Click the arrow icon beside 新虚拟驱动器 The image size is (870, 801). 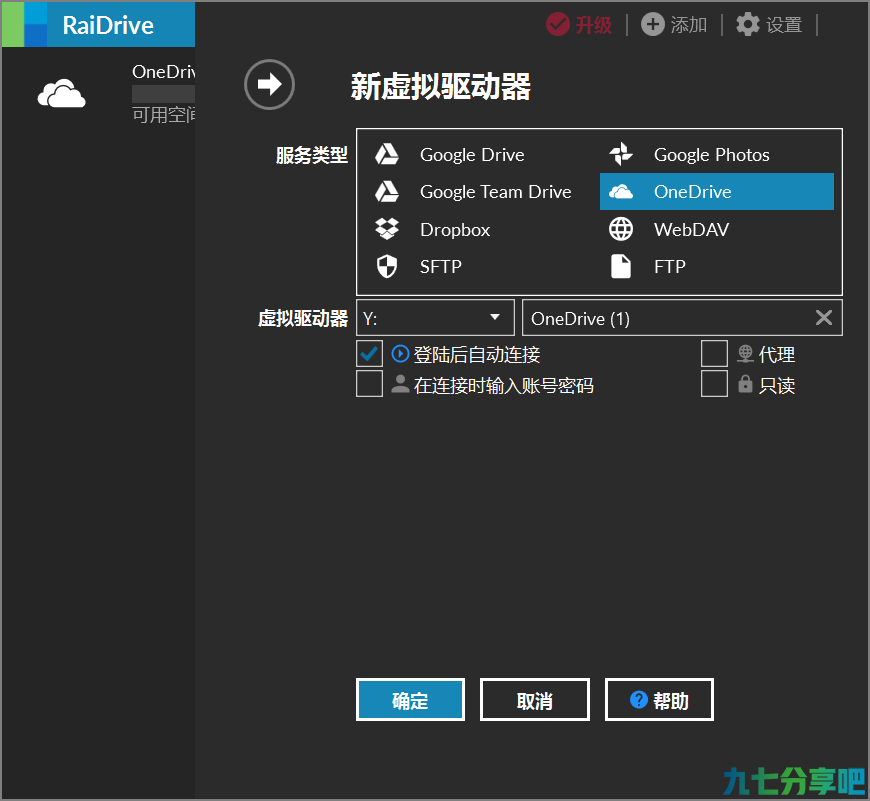pos(269,84)
